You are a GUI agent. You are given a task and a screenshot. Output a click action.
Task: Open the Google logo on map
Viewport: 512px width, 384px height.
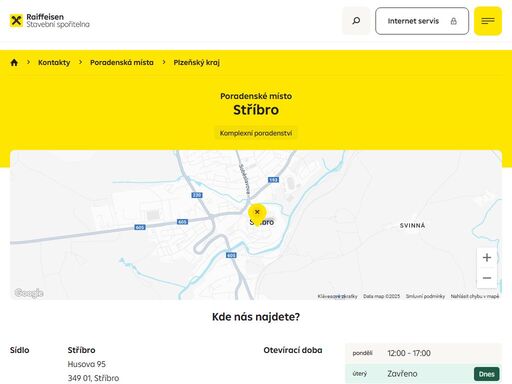(x=29, y=293)
